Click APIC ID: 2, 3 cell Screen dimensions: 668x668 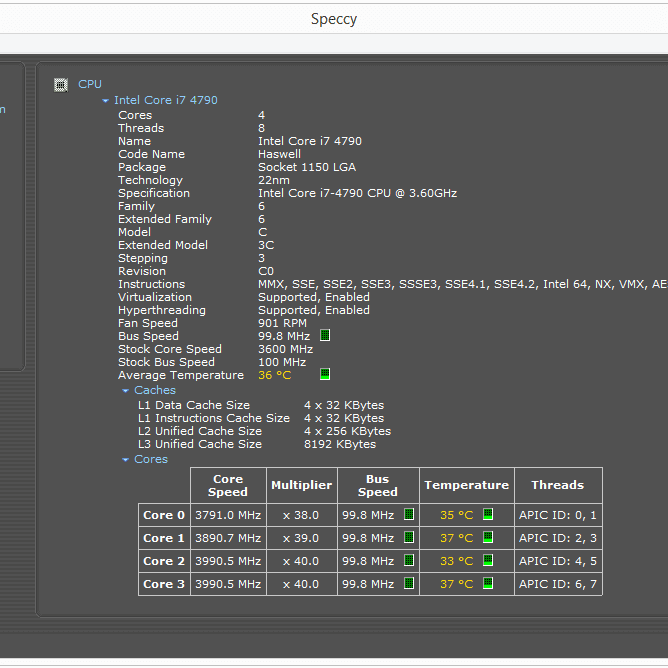pos(558,538)
